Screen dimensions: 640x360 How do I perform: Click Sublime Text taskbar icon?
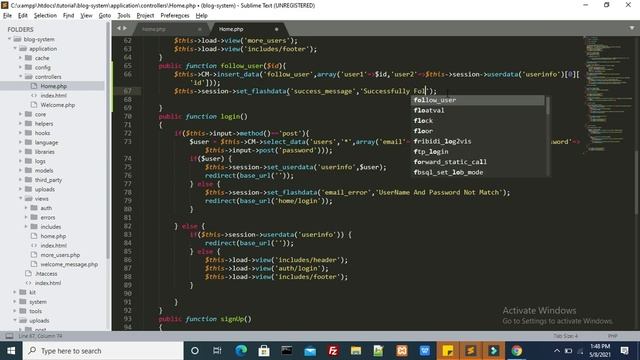pyautogui.click(x=471, y=351)
